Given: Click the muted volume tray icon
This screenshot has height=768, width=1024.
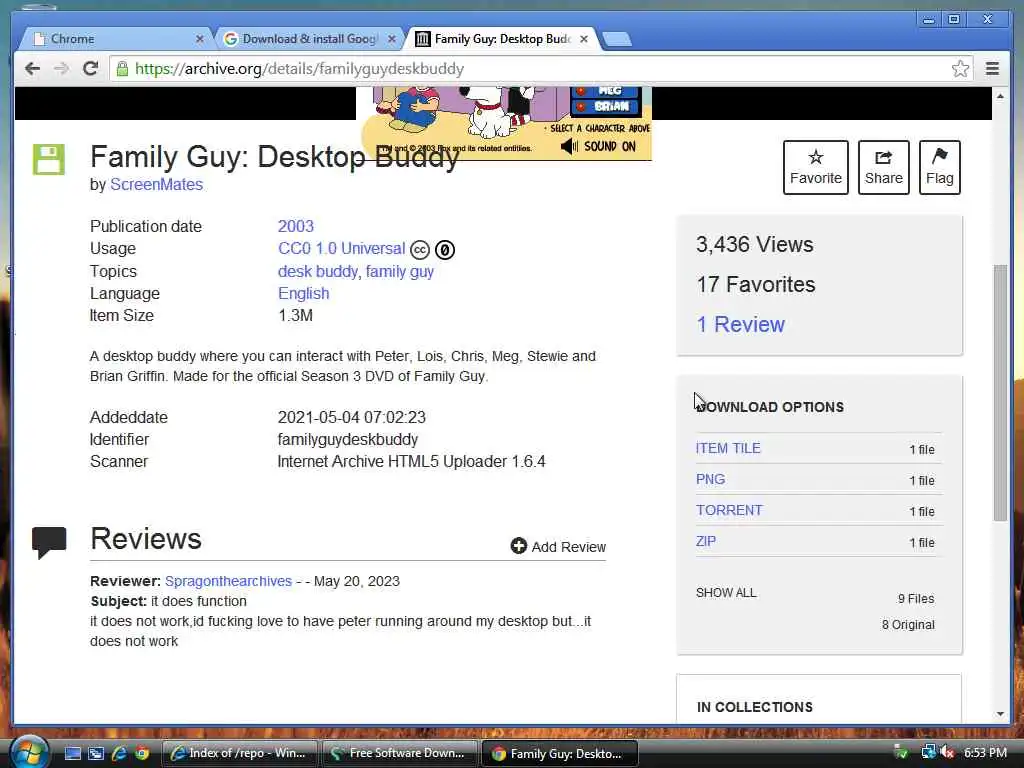Looking at the screenshot, I should coord(947,753).
